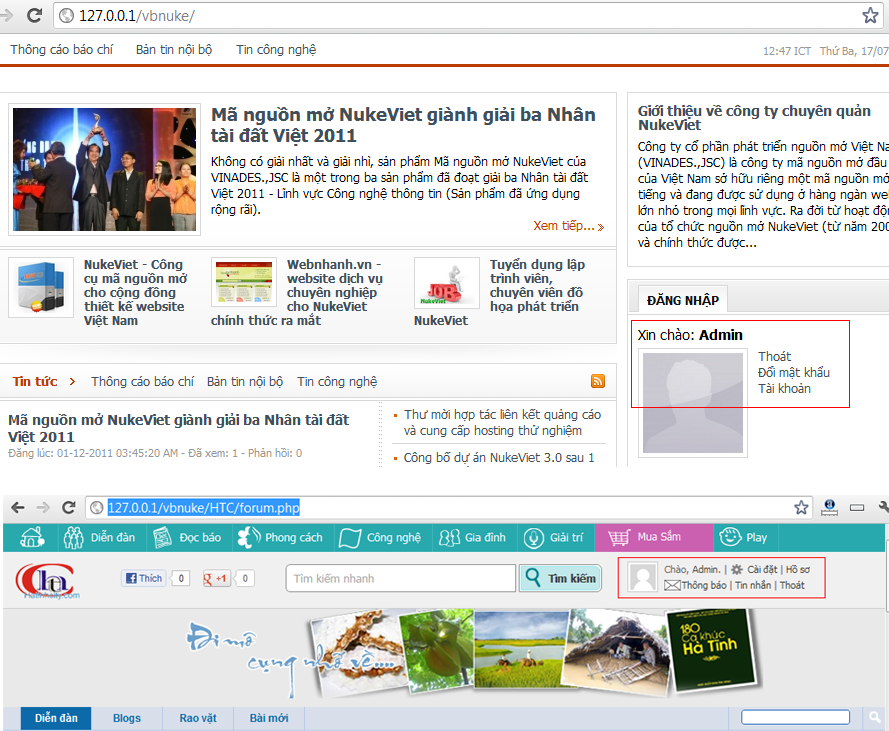Log out via Thoát under Xin chào Admin

774,357
